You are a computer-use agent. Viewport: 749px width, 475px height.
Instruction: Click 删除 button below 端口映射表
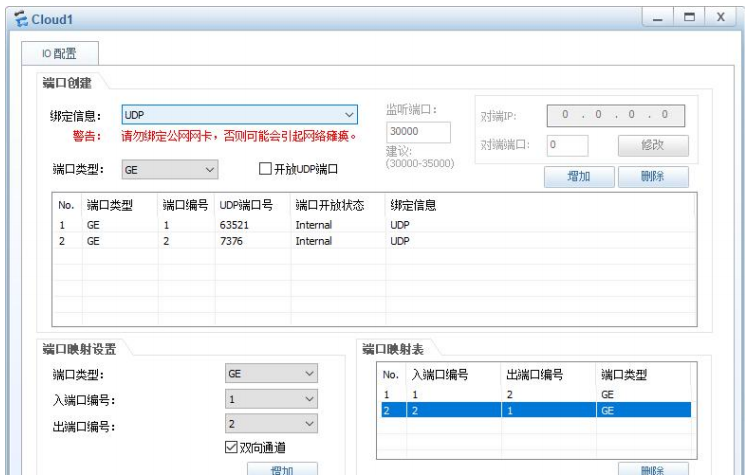coord(653,469)
